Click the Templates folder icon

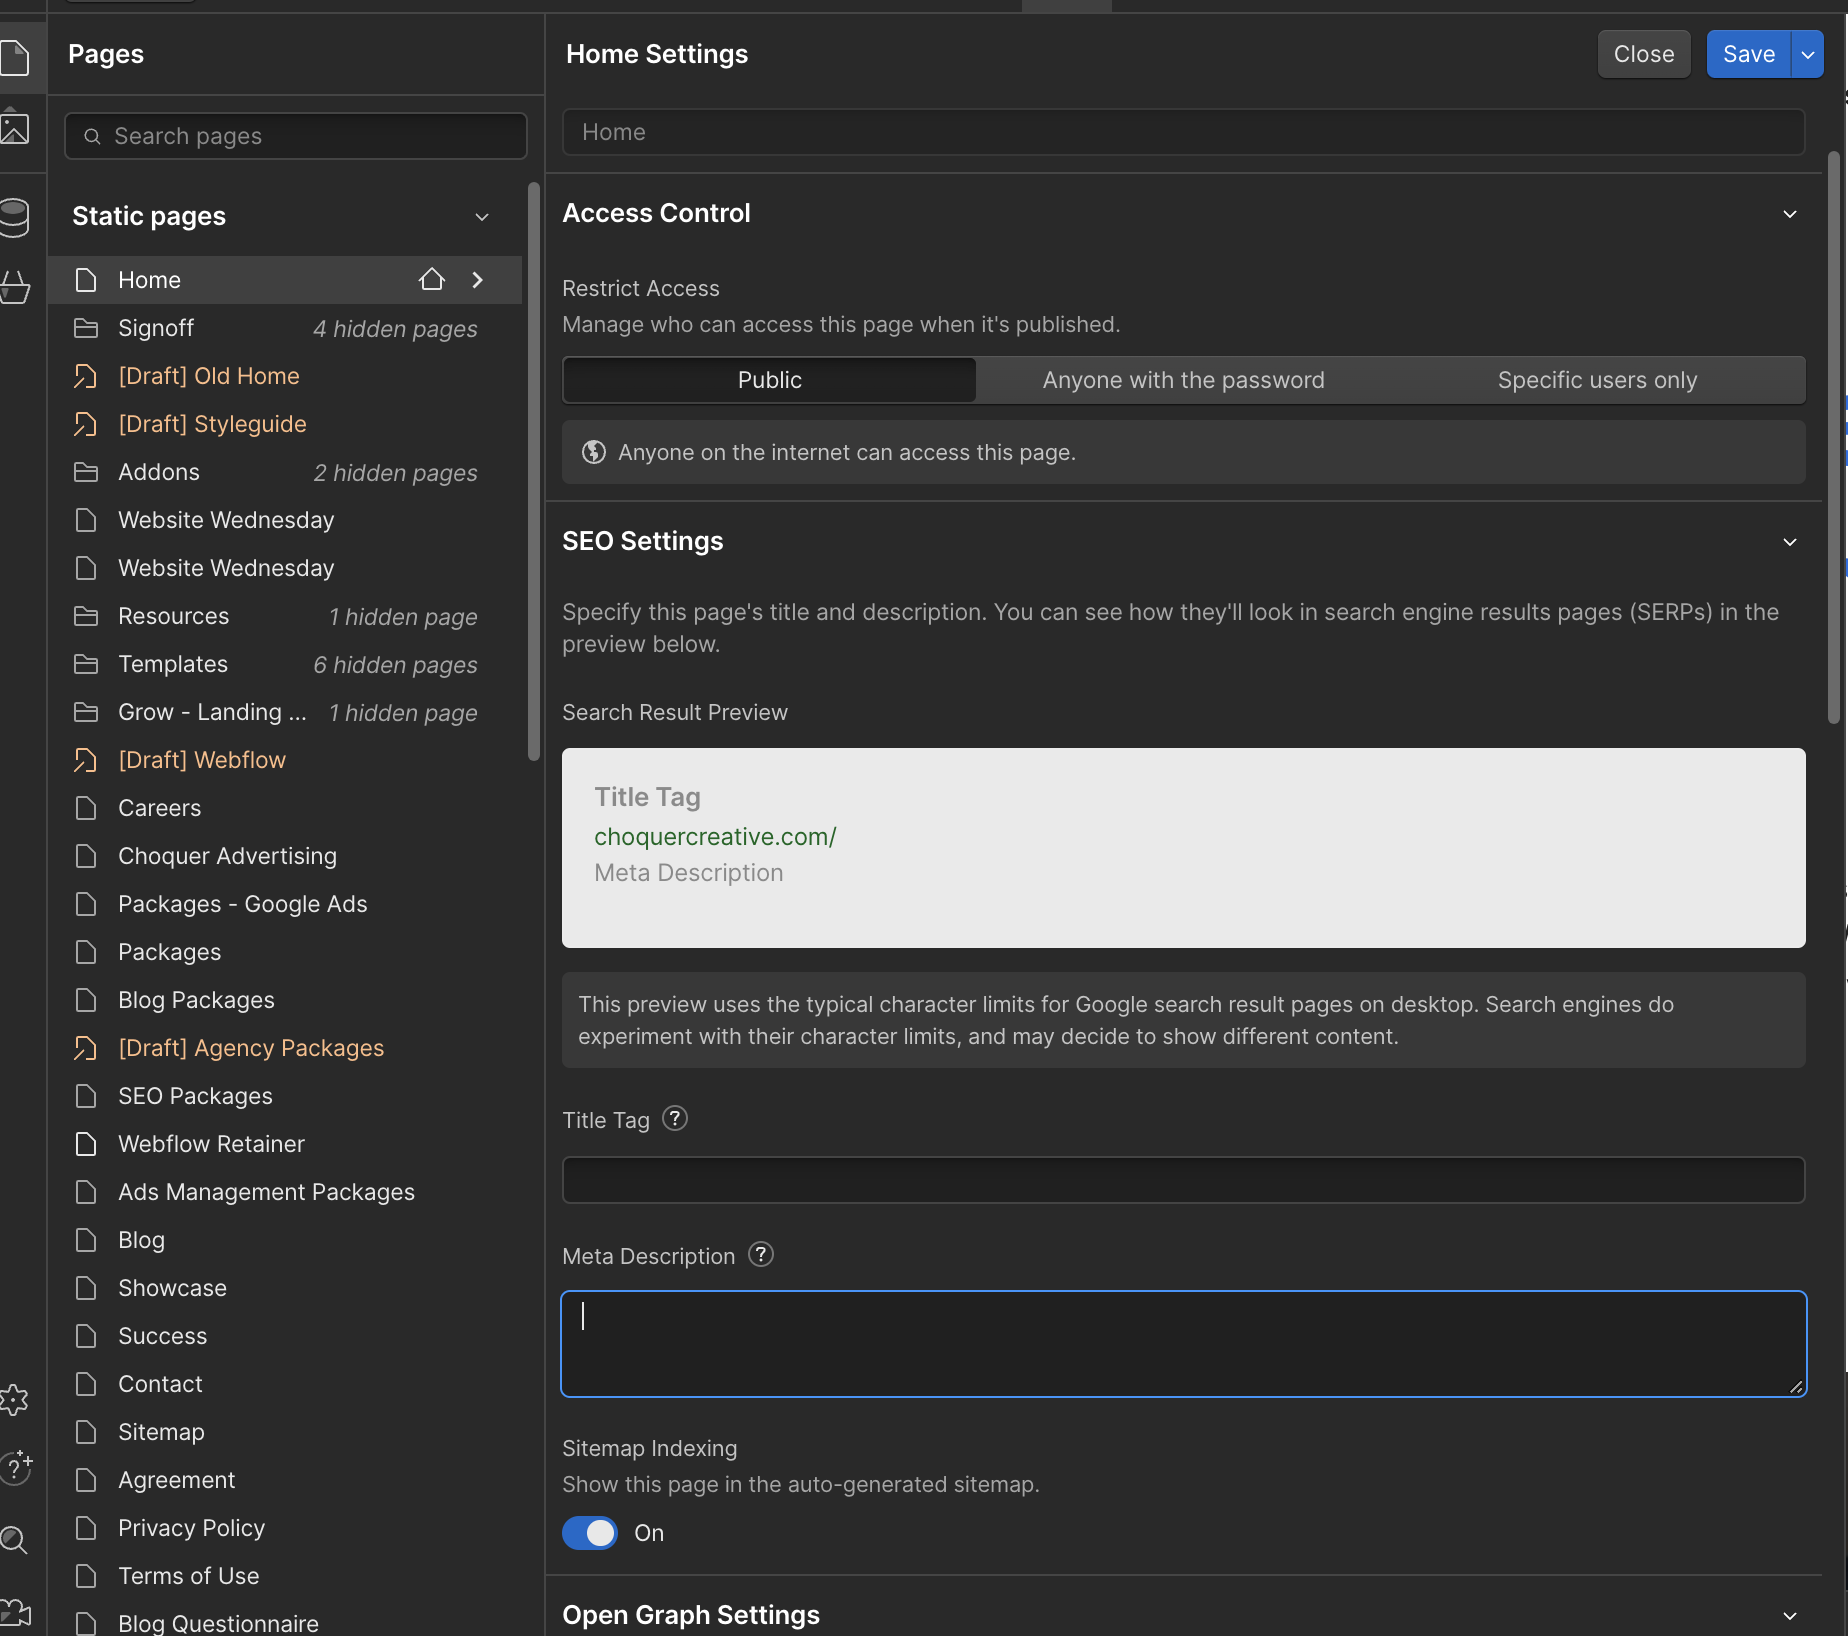tap(86, 664)
